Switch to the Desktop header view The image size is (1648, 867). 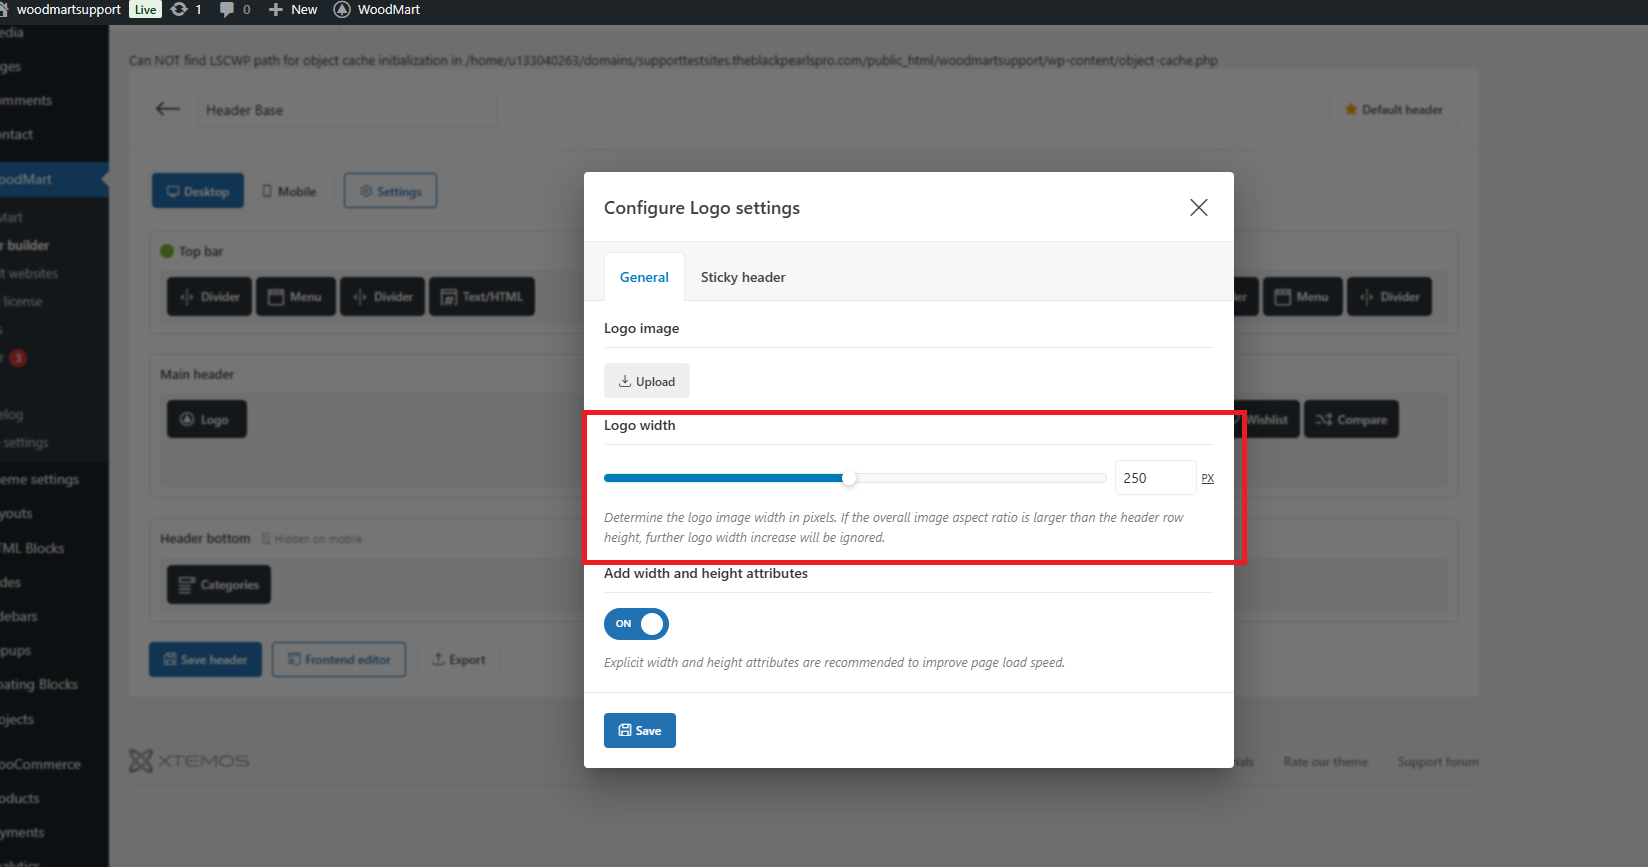coord(198,191)
